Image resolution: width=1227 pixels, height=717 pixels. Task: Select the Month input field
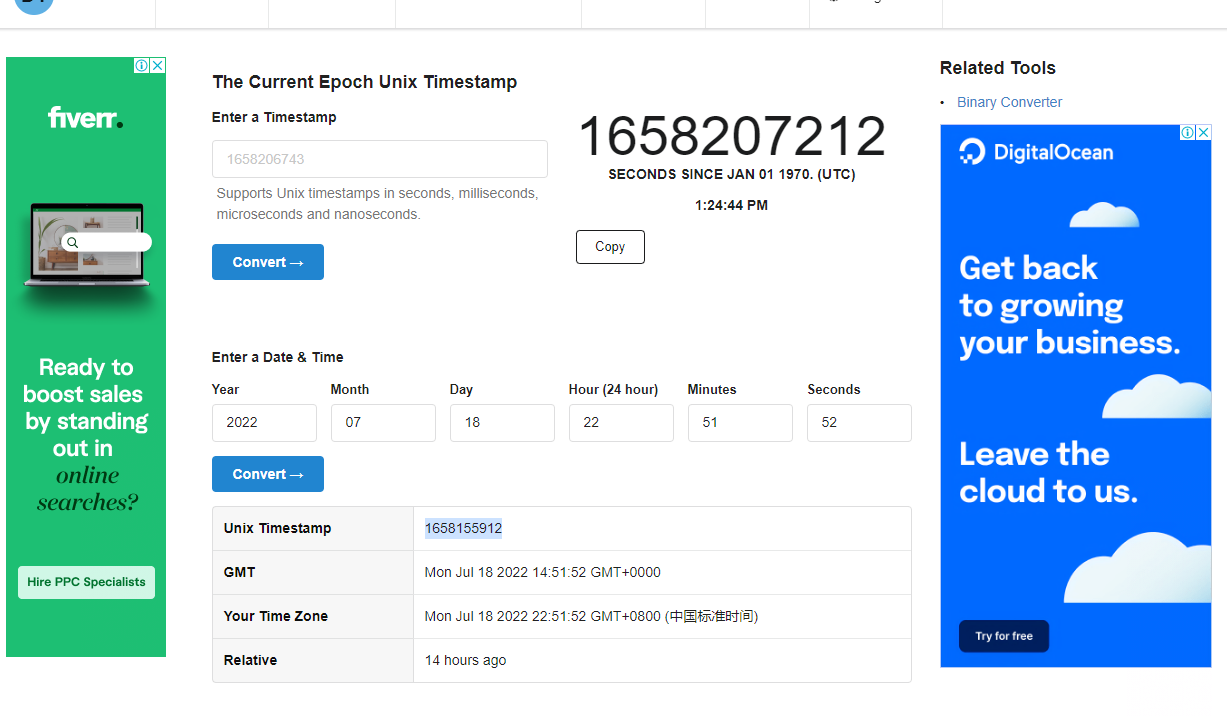(383, 422)
